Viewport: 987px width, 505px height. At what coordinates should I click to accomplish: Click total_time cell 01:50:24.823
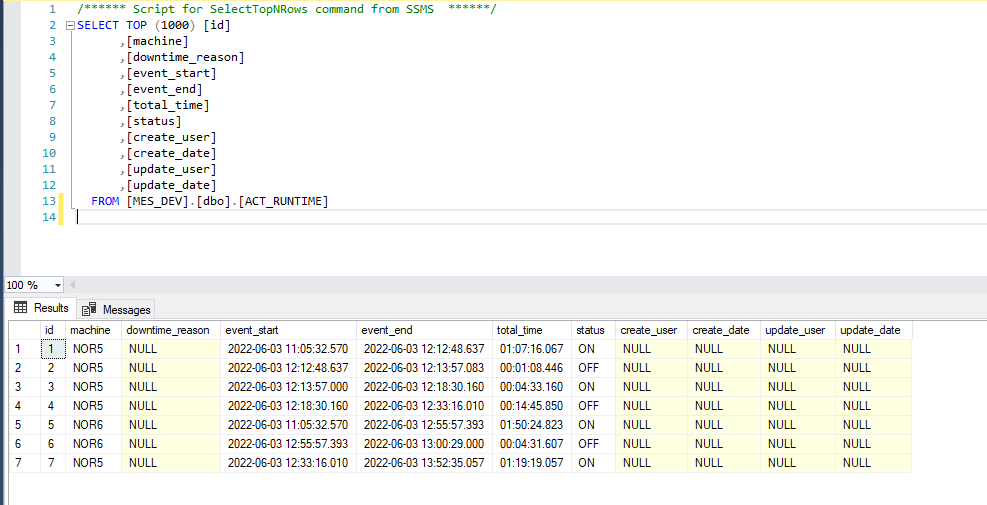point(532,425)
